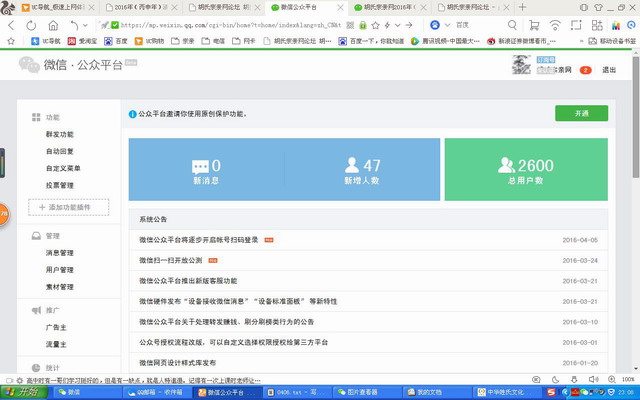The image size is (640, 400).
Task: Click the bookmarks star icon on bookmarks bar
Action: point(11,41)
